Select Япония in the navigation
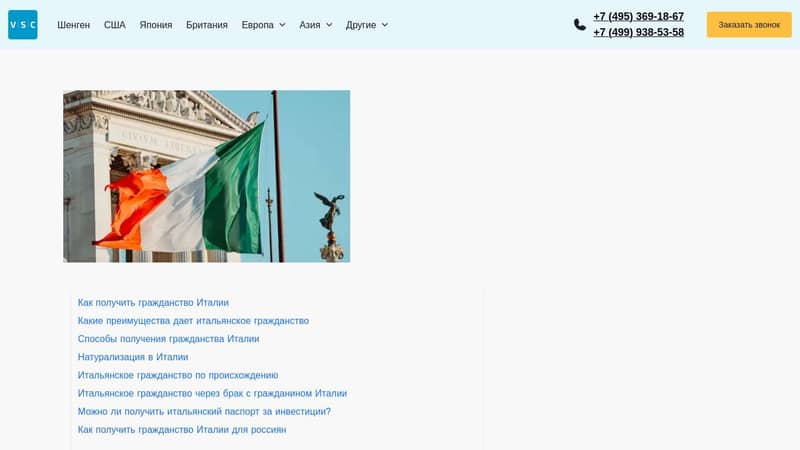This screenshot has height=450, width=800. pyautogui.click(x=156, y=25)
